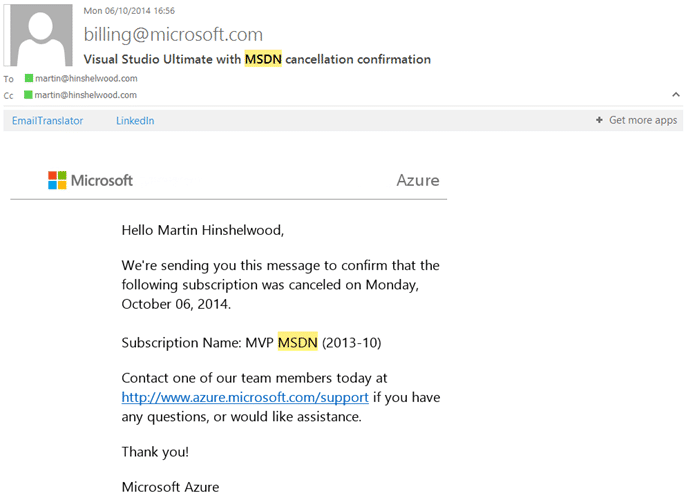Image resolution: width=684 pixels, height=500 pixels.
Task: Click the highlighted MSDN word in the subject line
Action: click(263, 59)
